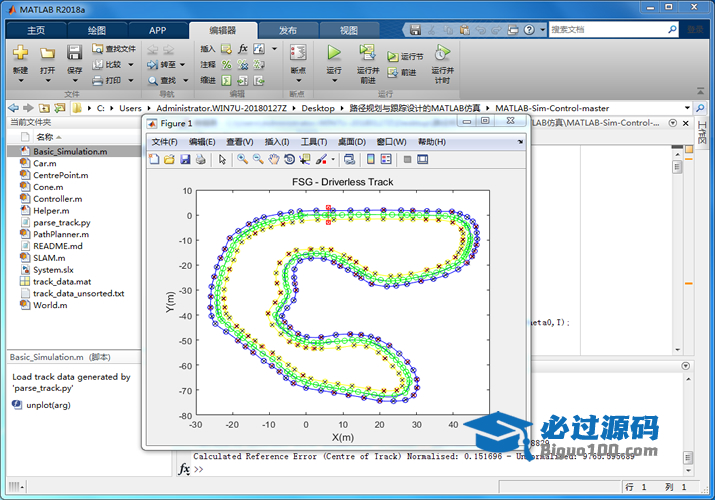Expand the 新建 (New) dropdown arrow
The height and width of the screenshot is (500, 715).
[x=21, y=81]
